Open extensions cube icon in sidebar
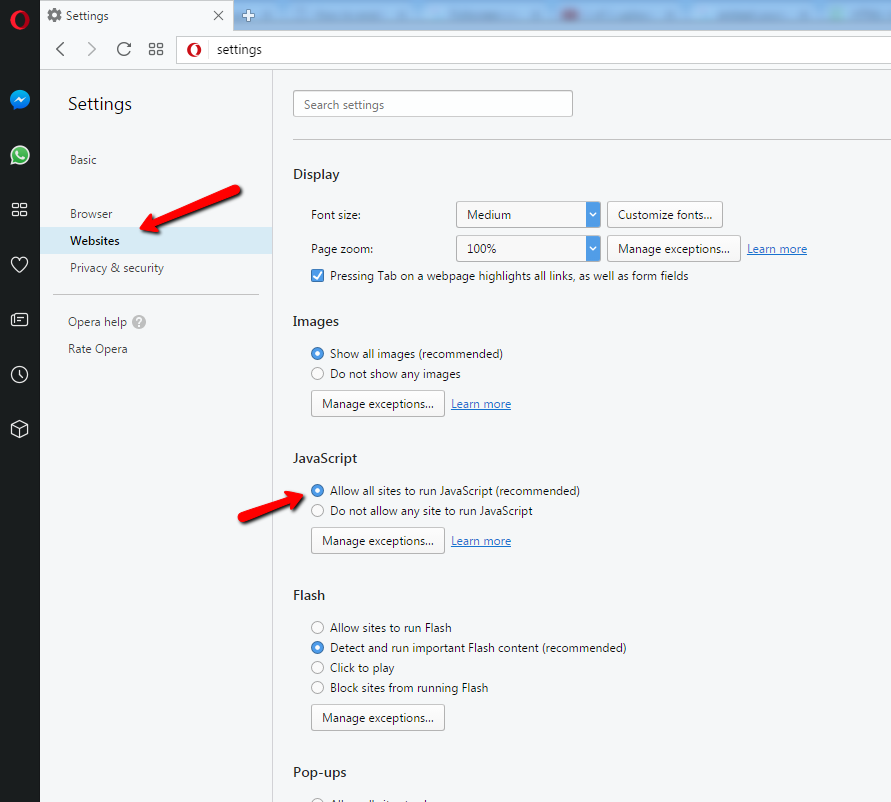 point(20,429)
